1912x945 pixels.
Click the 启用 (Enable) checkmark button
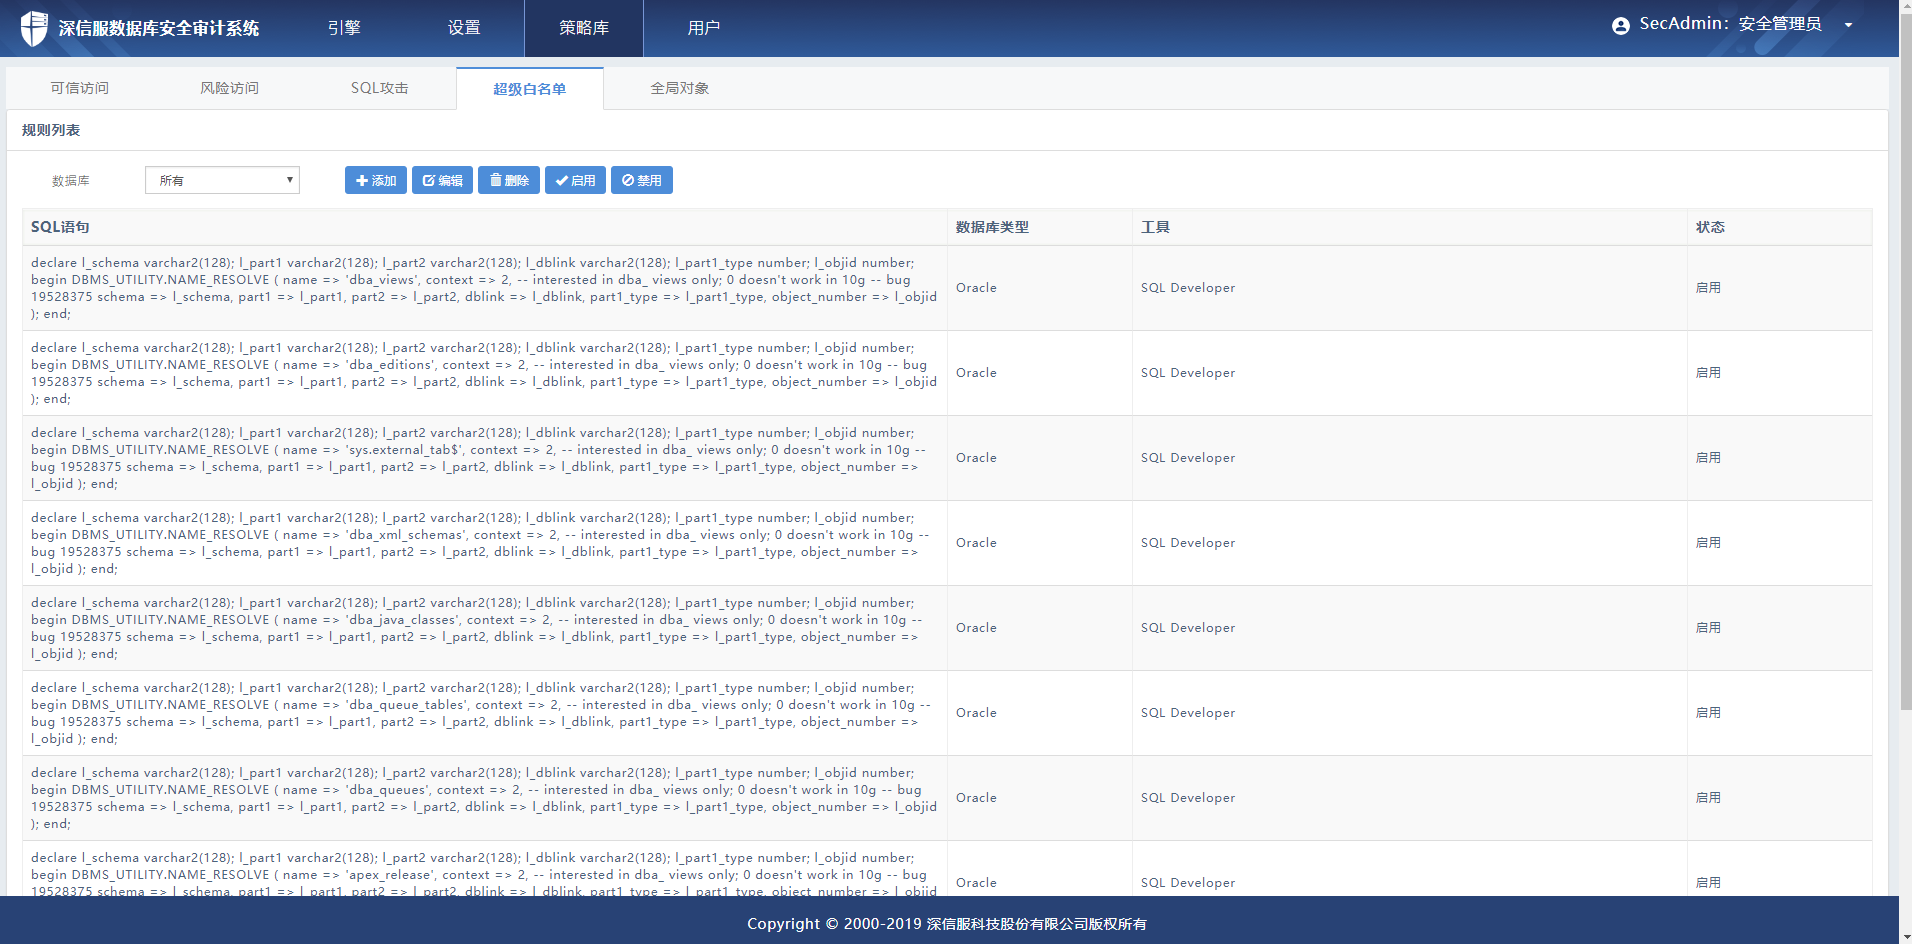[x=575, y=180]
